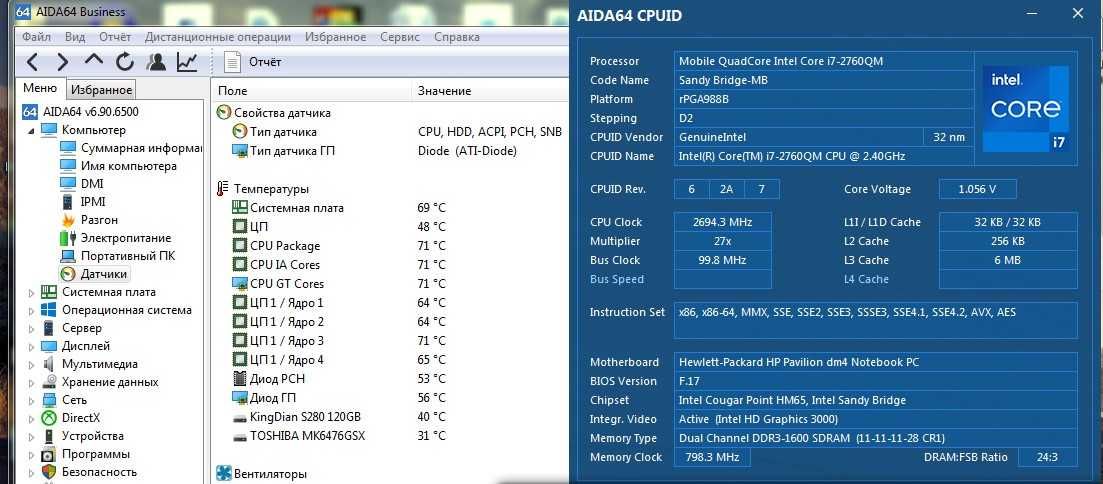Viewport: 1103px width, 484px height.
Task: Click the Intel Core i7 logo in CPUID window
Action: point(1026,108)
